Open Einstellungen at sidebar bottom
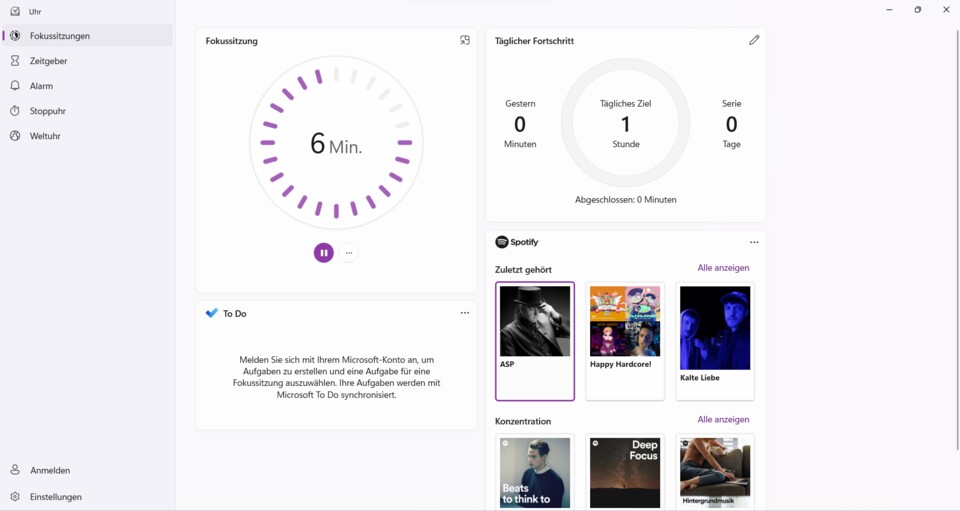Image resolution: width=960 pixels, height=511 pixels. (55, 497)
